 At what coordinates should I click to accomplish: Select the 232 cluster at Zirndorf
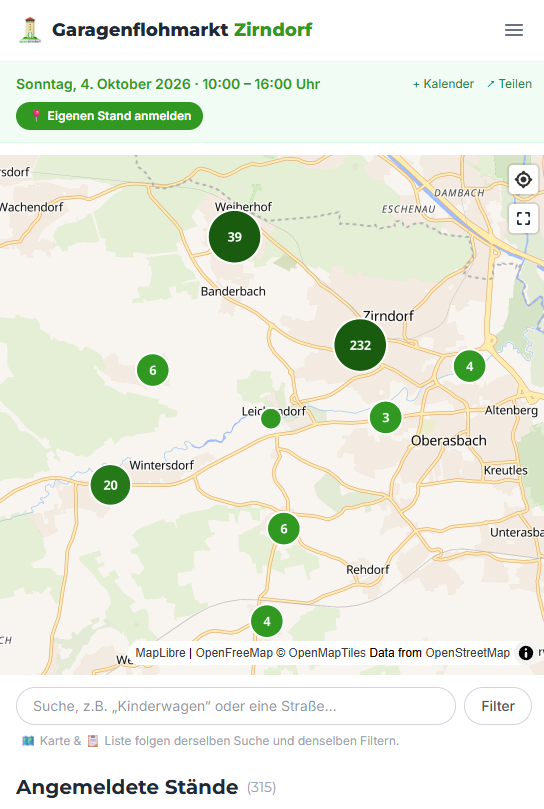(360, 345)
